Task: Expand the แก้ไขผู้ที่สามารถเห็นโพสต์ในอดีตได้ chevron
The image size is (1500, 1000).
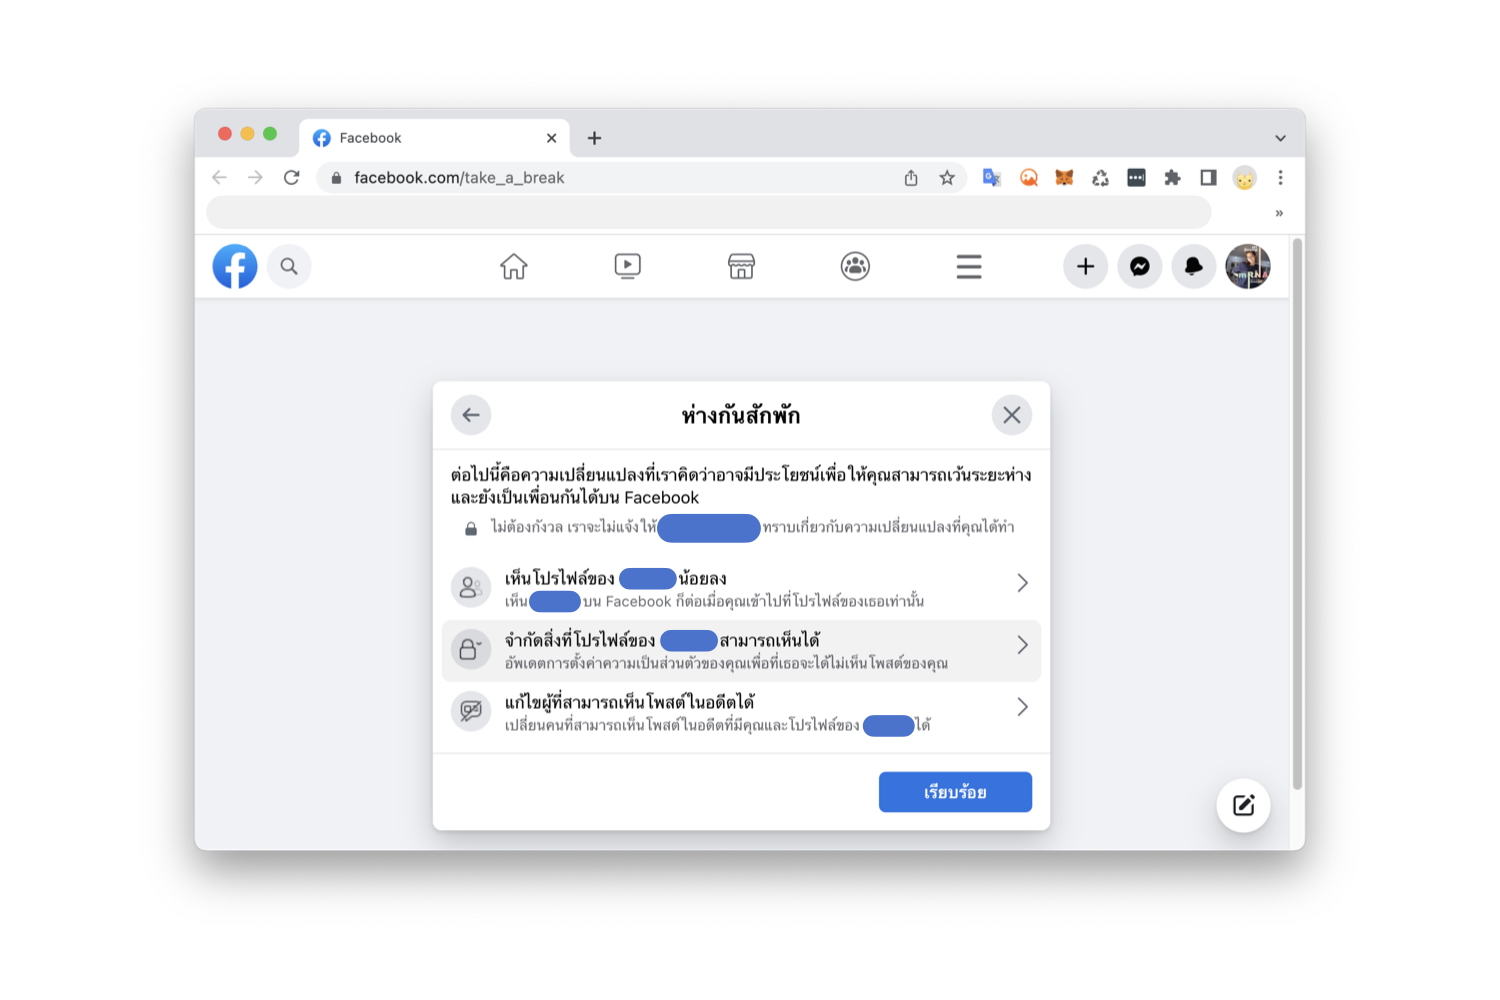Action: click(x=1022, y=707)
